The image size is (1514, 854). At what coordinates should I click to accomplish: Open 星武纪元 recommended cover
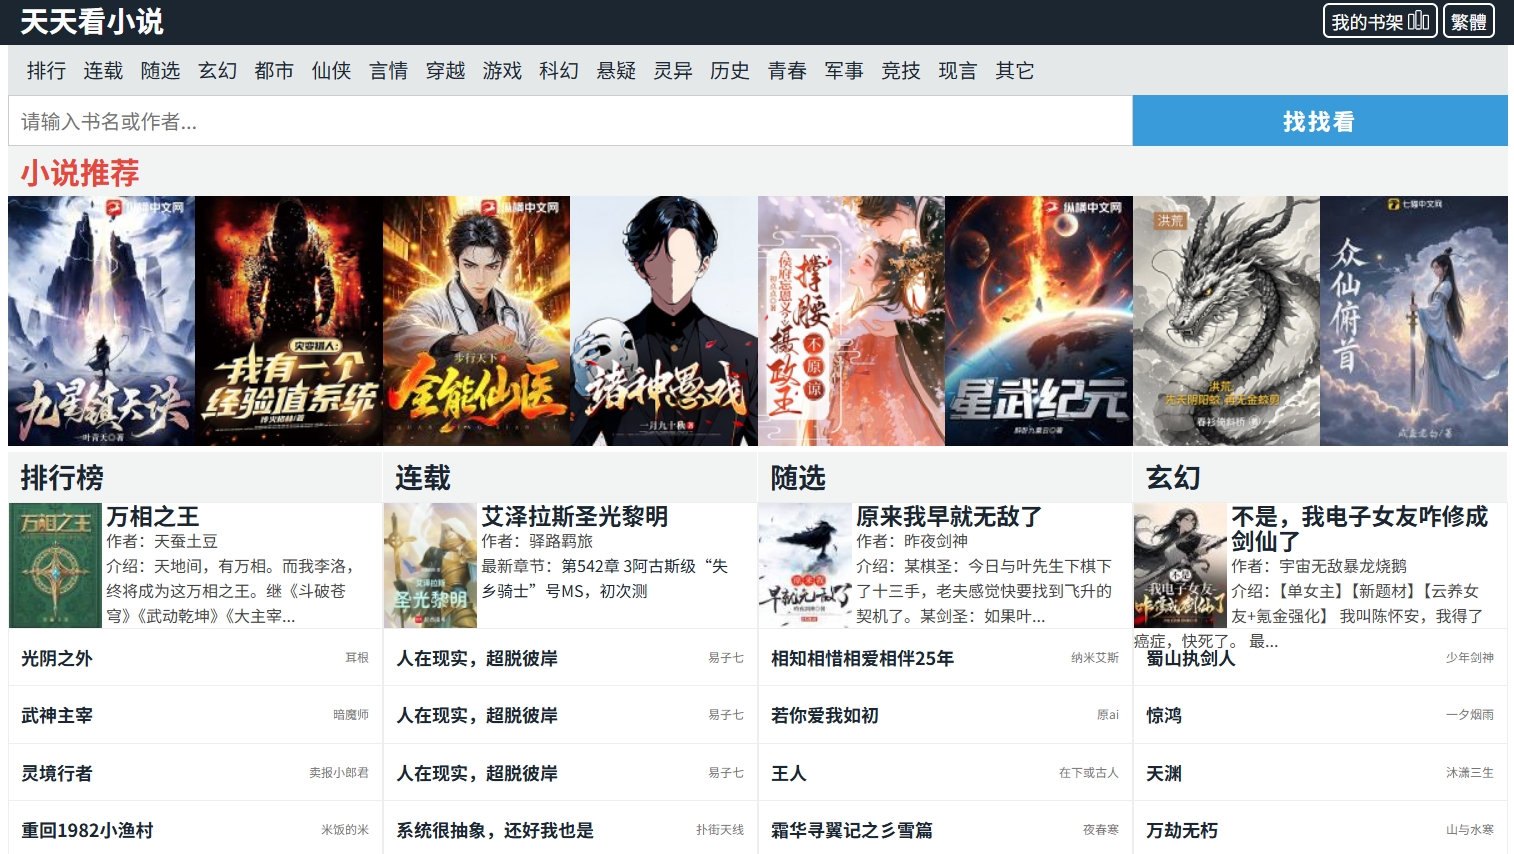(1039, 321)
